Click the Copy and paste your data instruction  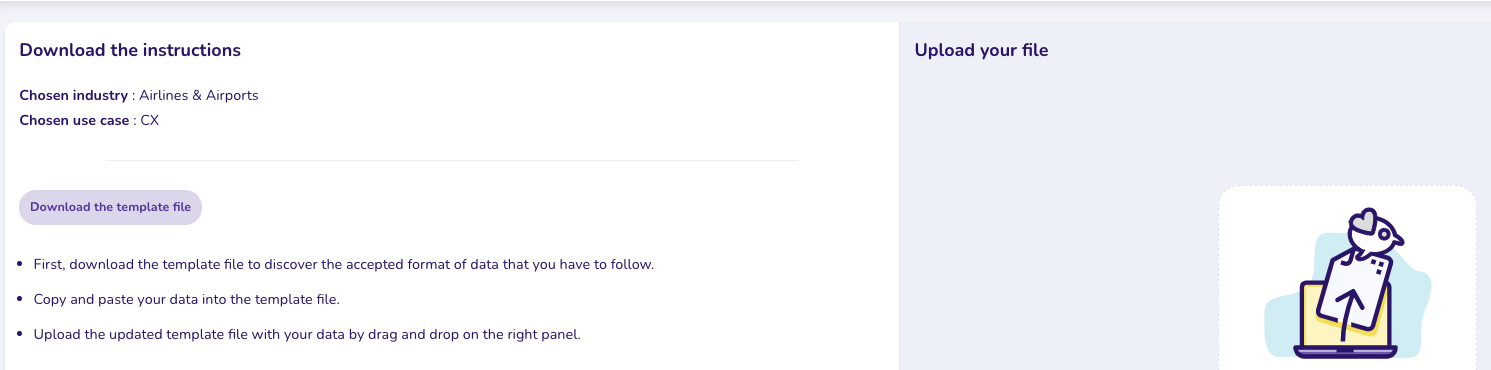tap(187, 299)
